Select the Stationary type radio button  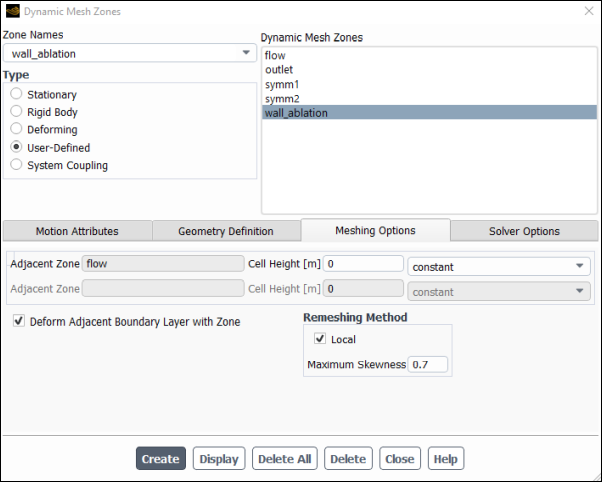click(x=16, y=93)
